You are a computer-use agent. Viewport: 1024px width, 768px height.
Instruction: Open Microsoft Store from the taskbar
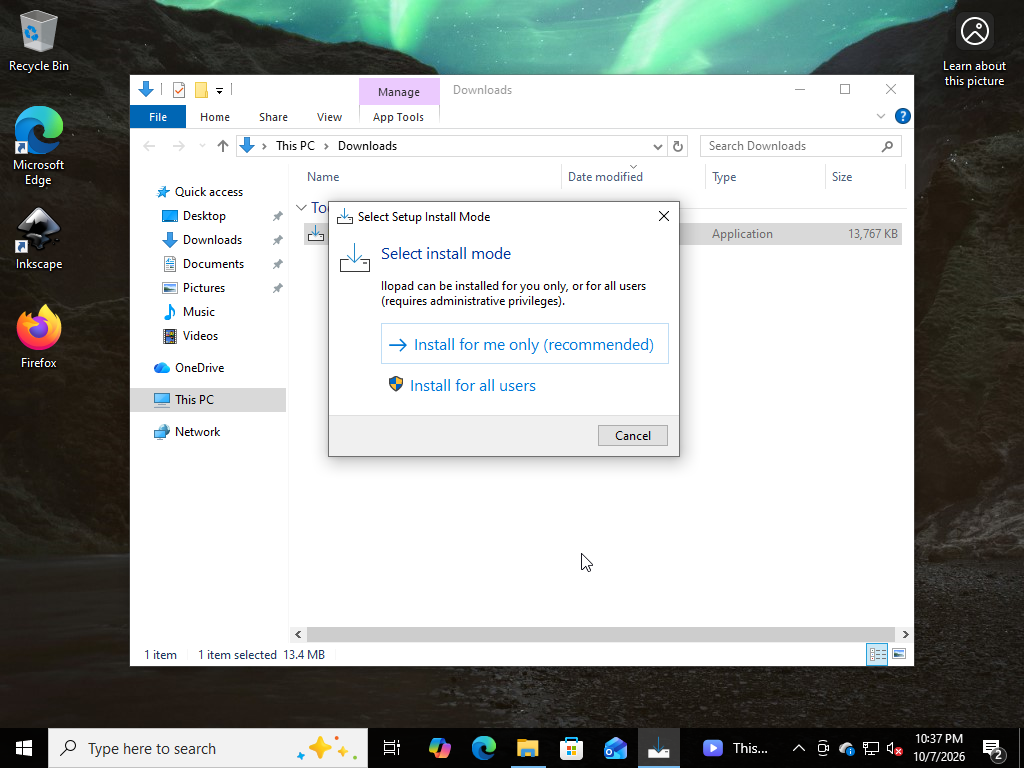click(x=571, y=748)
